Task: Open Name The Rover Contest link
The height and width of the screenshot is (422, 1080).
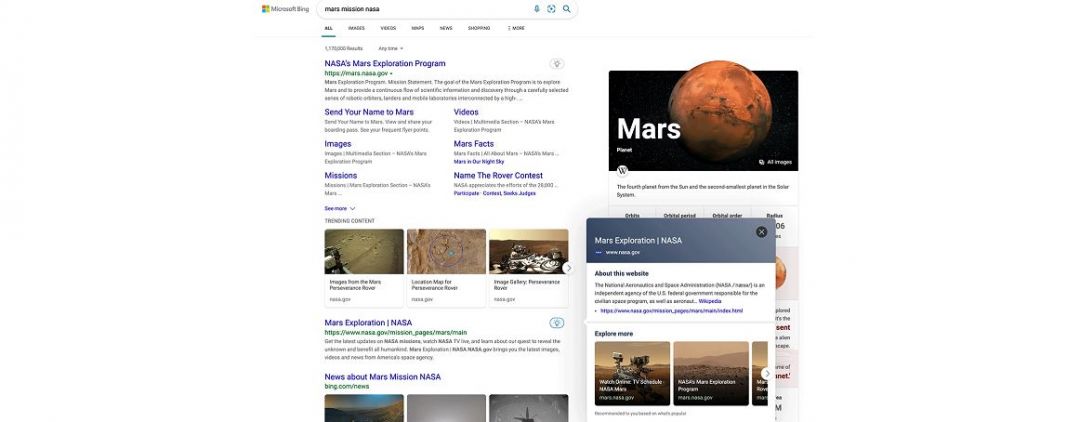Action: pos(498,176)
